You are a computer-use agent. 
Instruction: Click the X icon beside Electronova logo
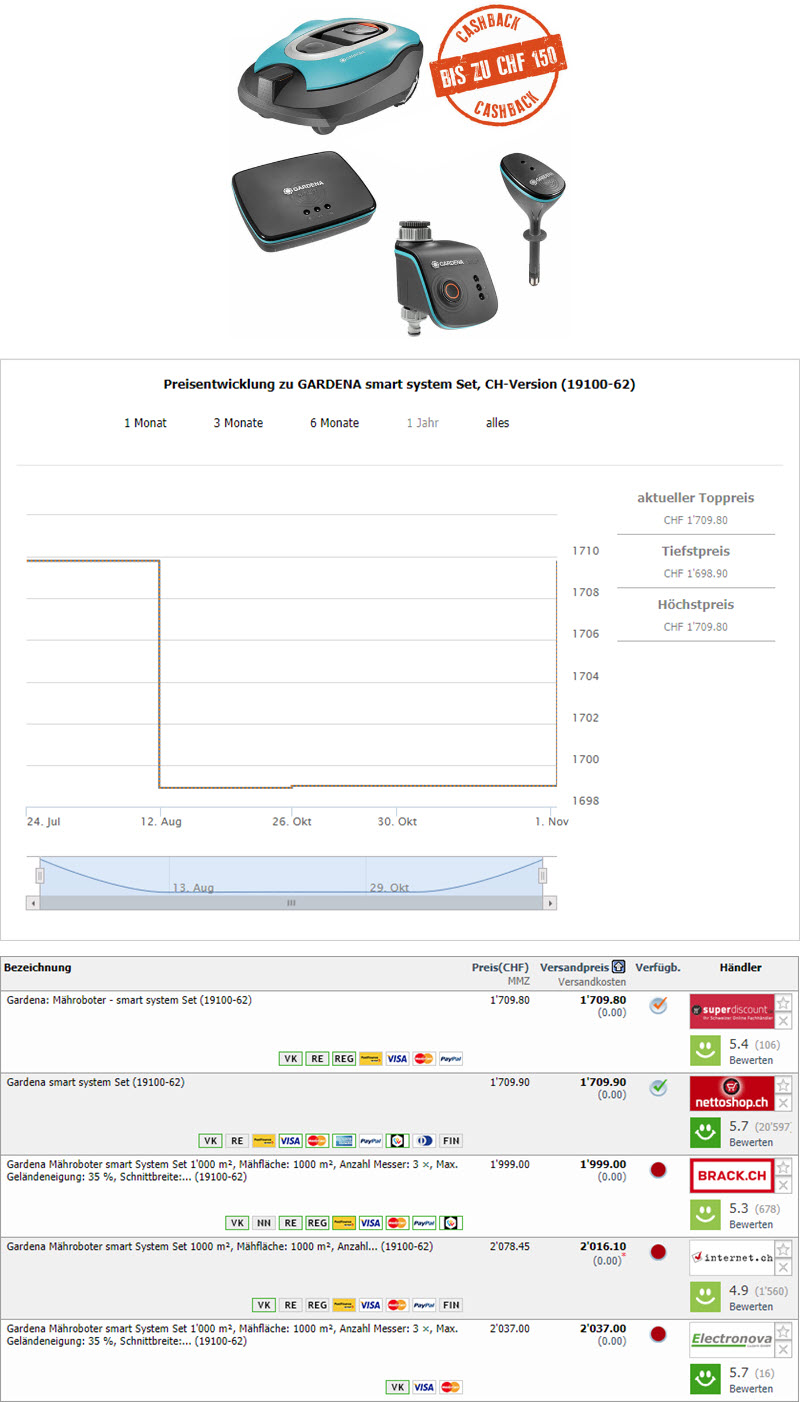coord(784,1349)
